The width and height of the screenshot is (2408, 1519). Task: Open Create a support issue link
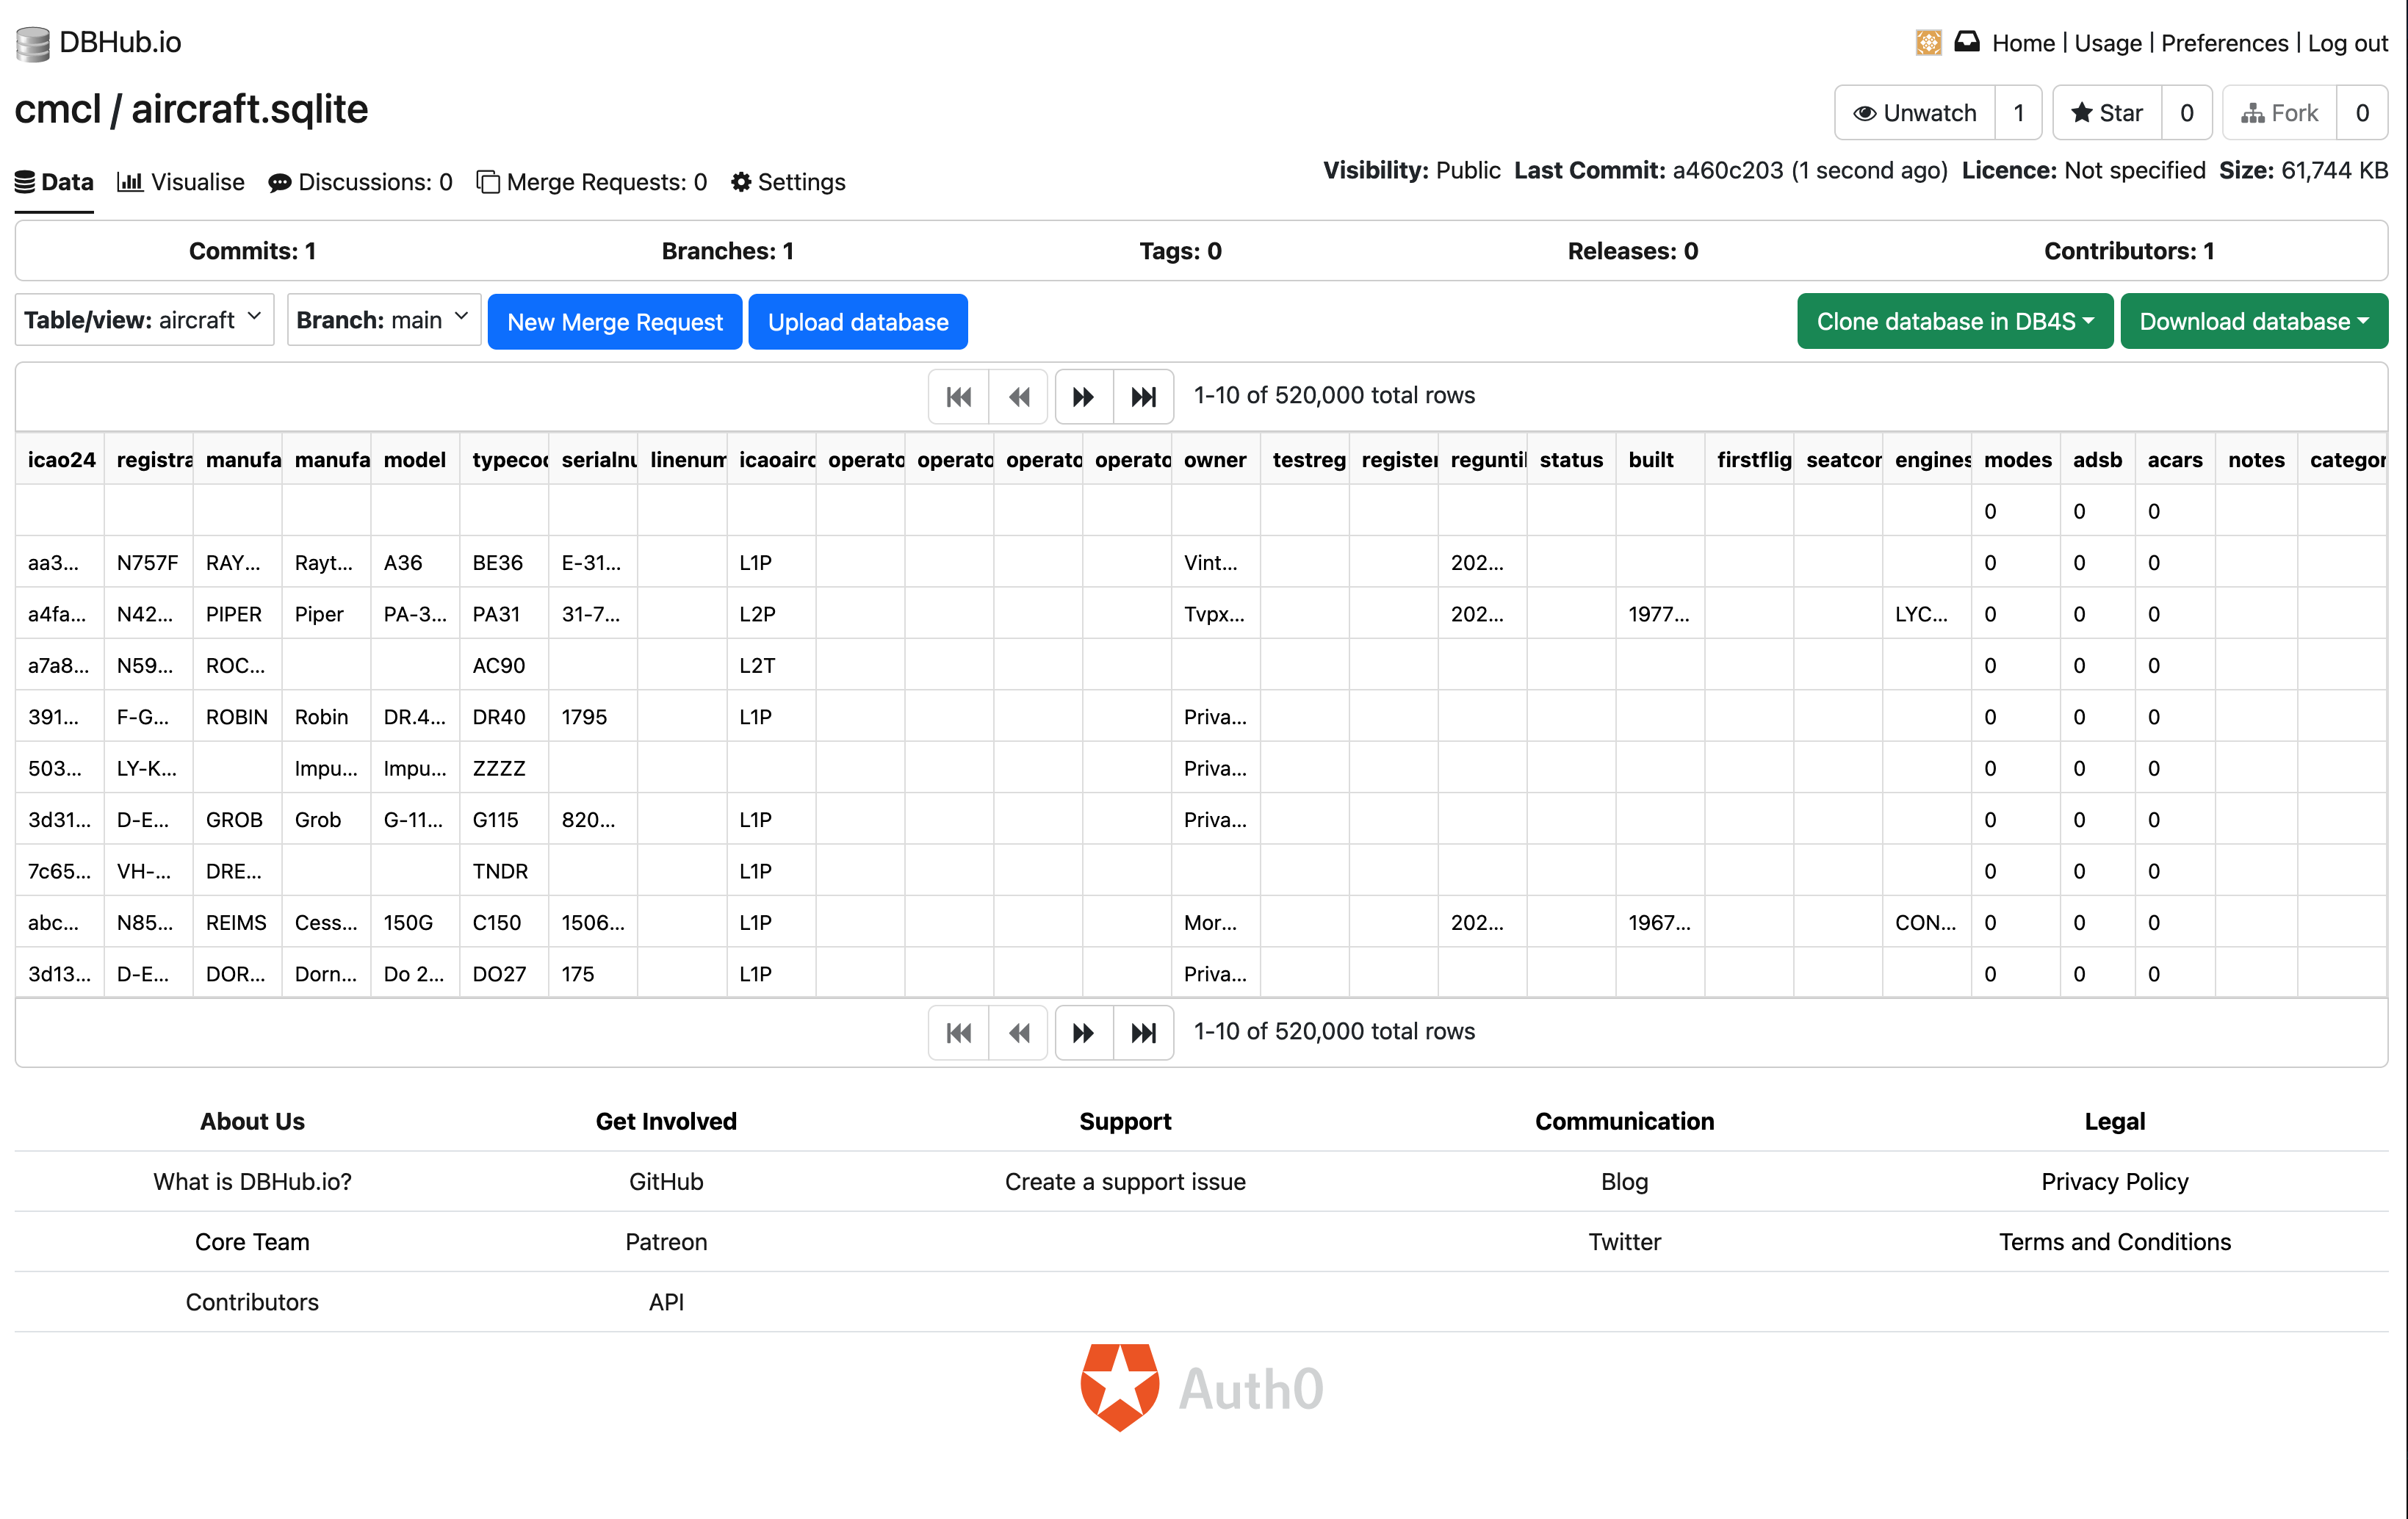coord(1125,1182)
